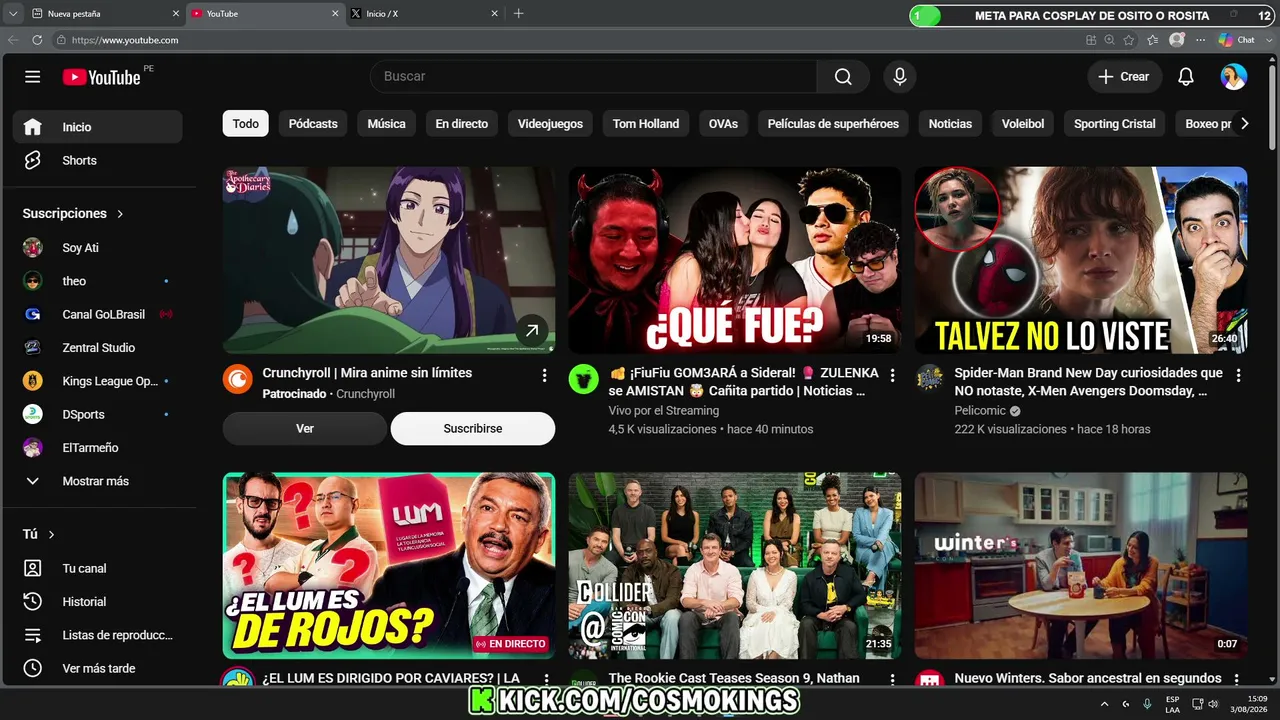Expand the Suscripciones section
The width and height of the screenshot is (1280, 720).
click(73, 214)
